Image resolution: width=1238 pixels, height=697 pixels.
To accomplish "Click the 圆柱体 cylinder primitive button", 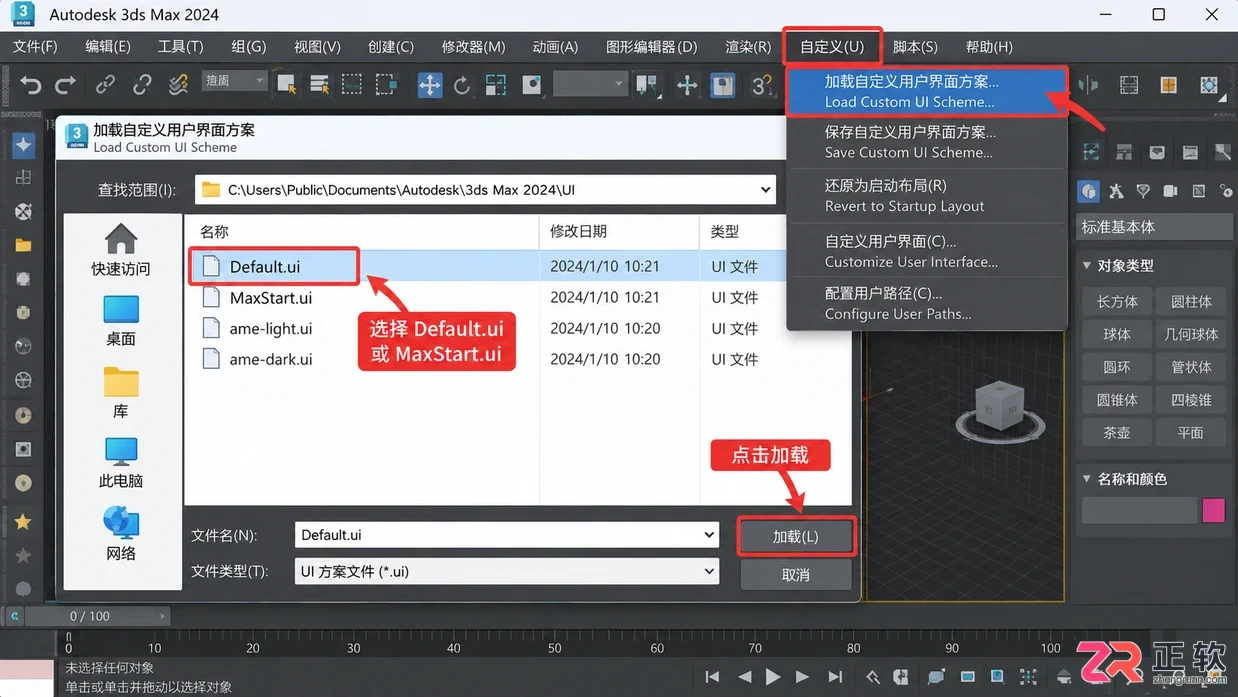I will [1191, 301].
